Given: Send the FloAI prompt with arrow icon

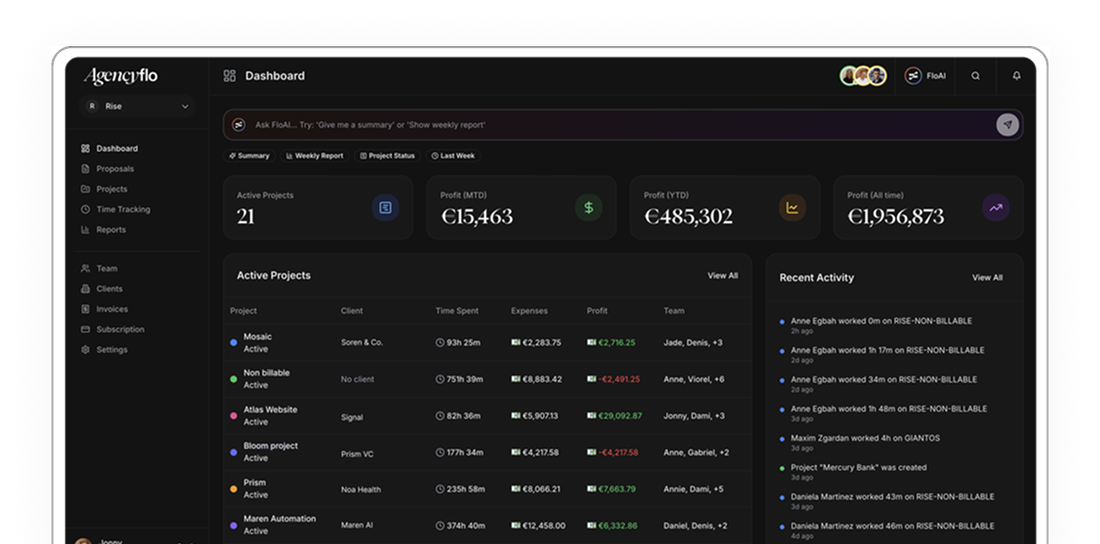Looking at the screenshot, I should (1007, 125).
